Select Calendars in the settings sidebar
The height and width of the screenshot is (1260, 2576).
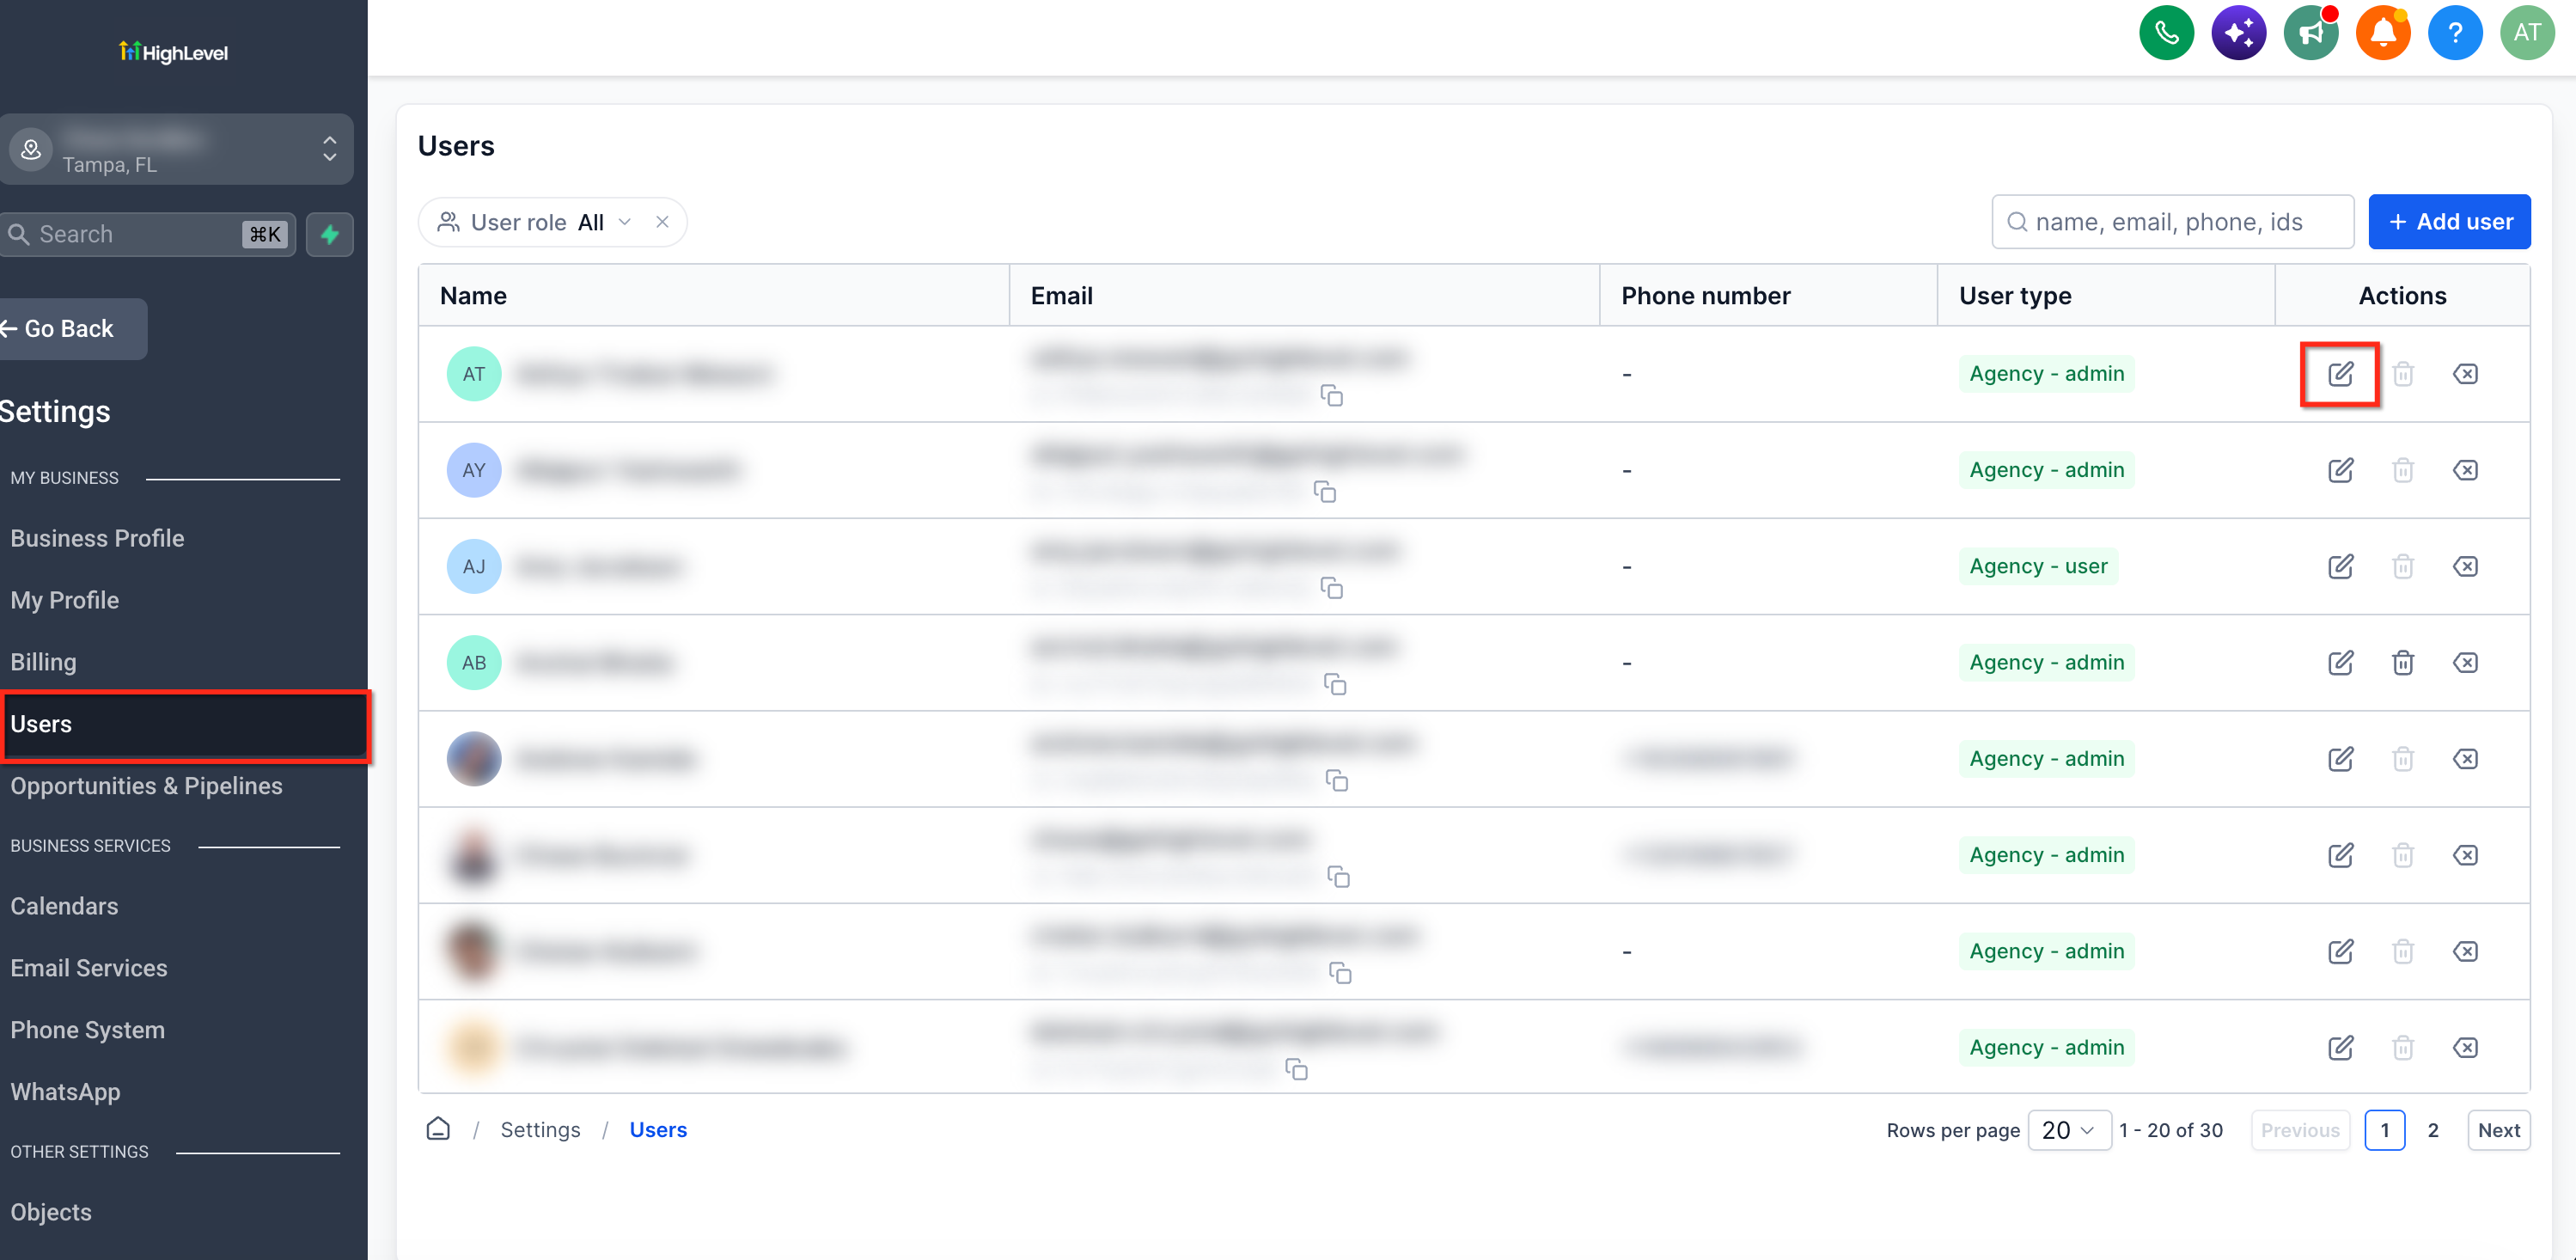(64, 906)
